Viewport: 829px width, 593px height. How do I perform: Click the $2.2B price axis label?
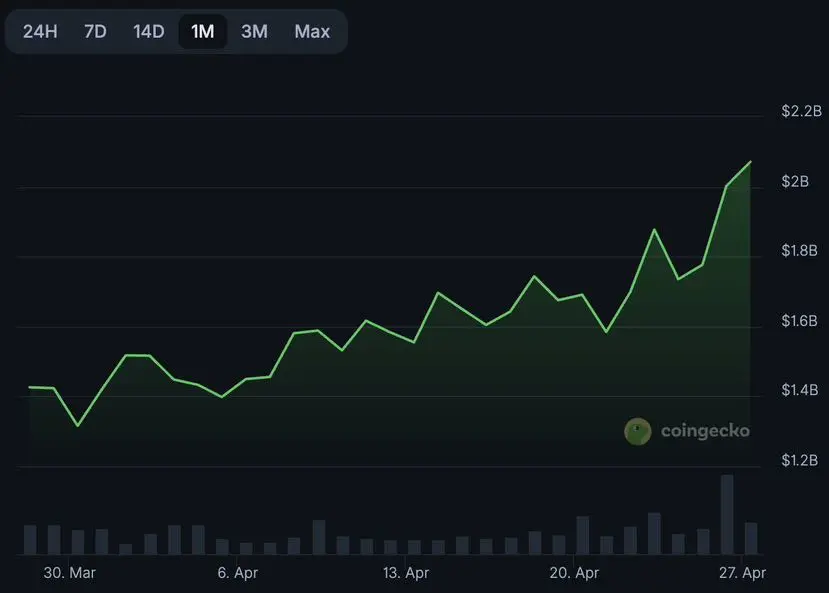[x=801, y=112]
